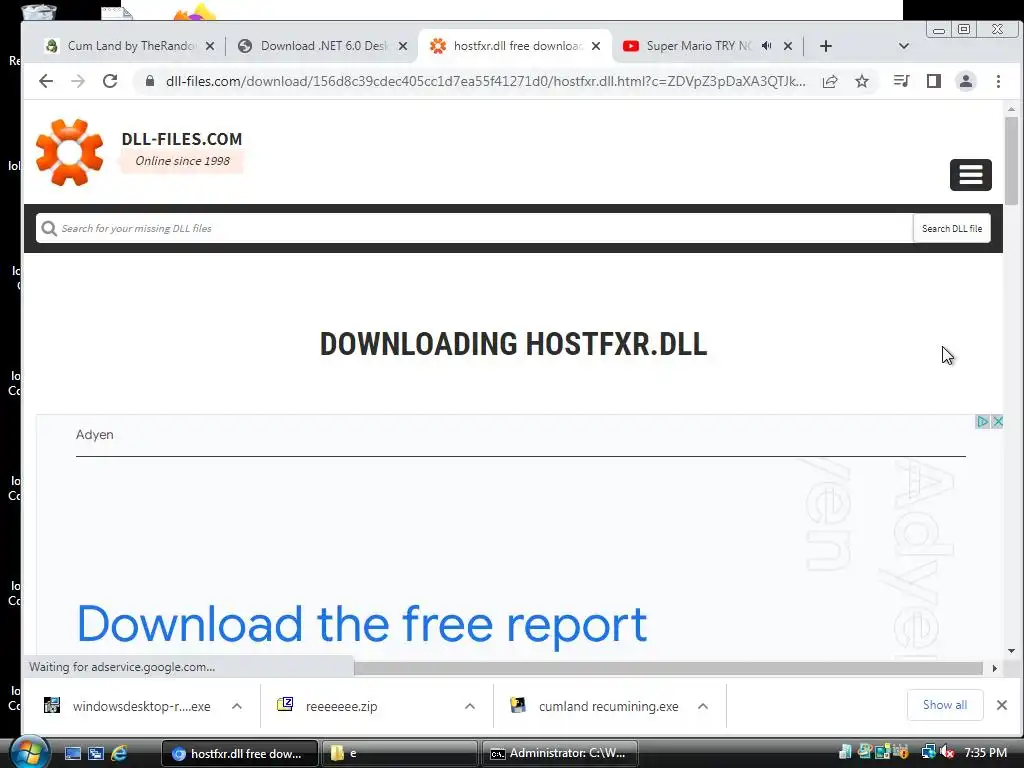Click the network tray icon
1024x768 pixels.
(x=928, y=752)
